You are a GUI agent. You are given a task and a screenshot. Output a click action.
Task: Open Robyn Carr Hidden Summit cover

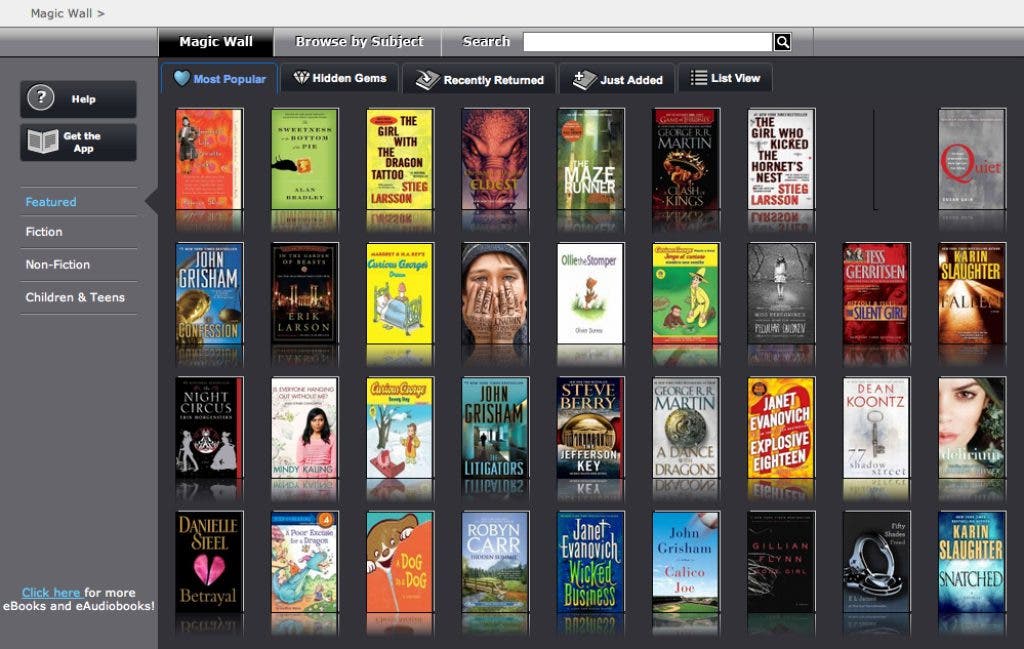pos(495,562)
